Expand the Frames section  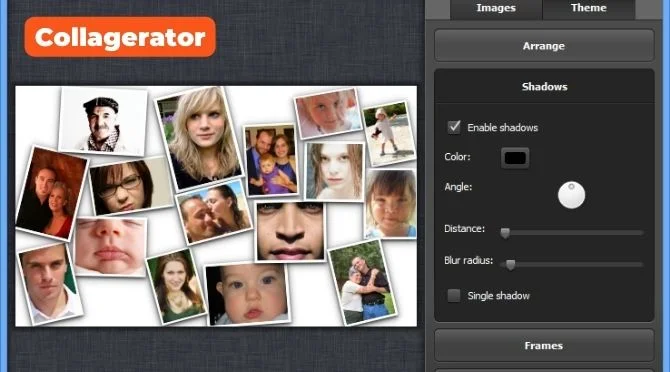[x=544, y=346]
